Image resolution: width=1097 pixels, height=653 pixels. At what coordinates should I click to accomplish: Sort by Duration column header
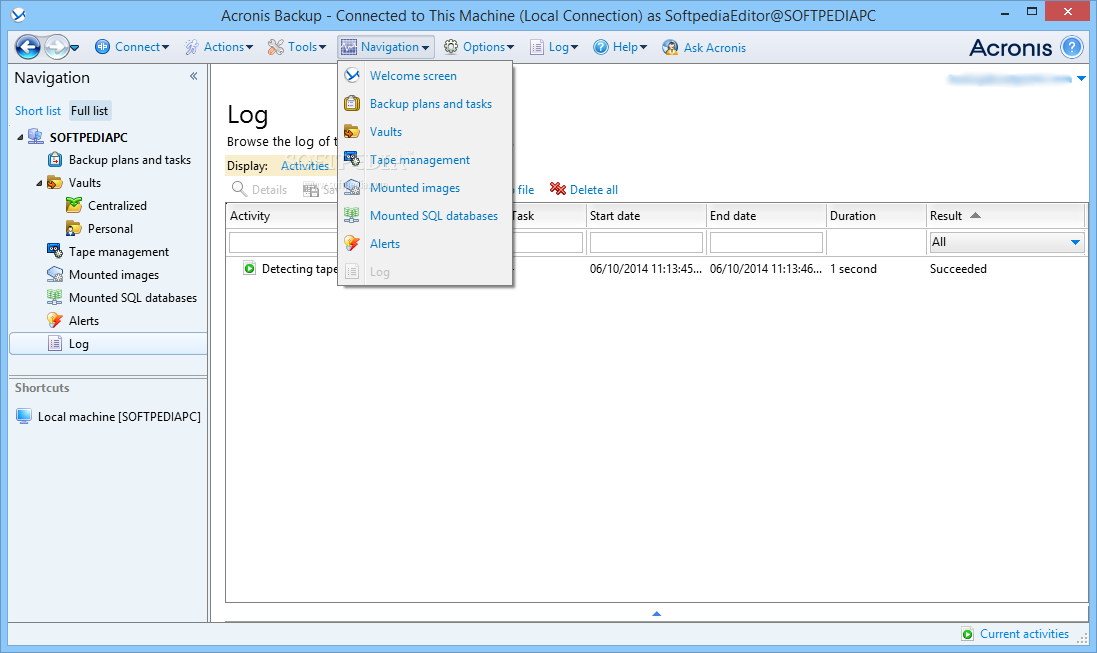pyautogui.click(x=877, y=216)
